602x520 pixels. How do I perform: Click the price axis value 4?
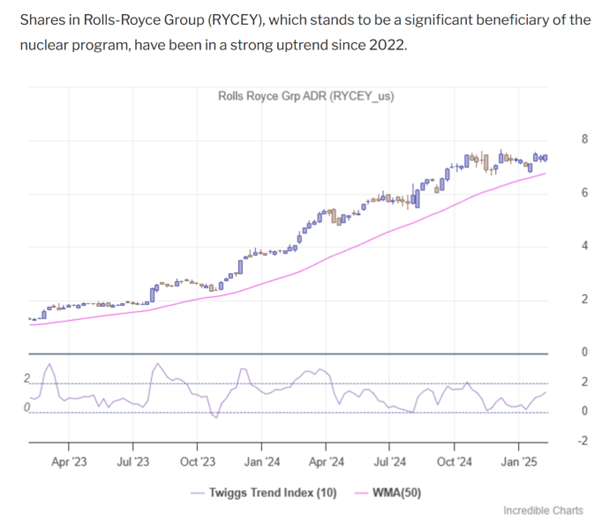(584, 245)
